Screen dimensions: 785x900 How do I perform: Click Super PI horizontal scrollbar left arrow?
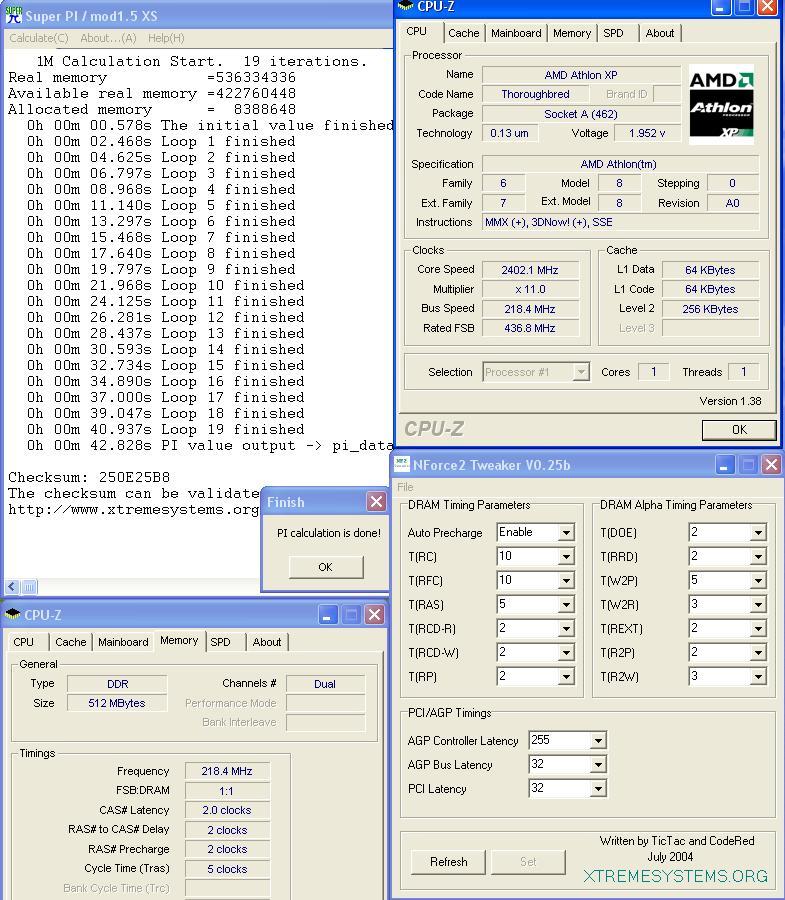(12, 587)
